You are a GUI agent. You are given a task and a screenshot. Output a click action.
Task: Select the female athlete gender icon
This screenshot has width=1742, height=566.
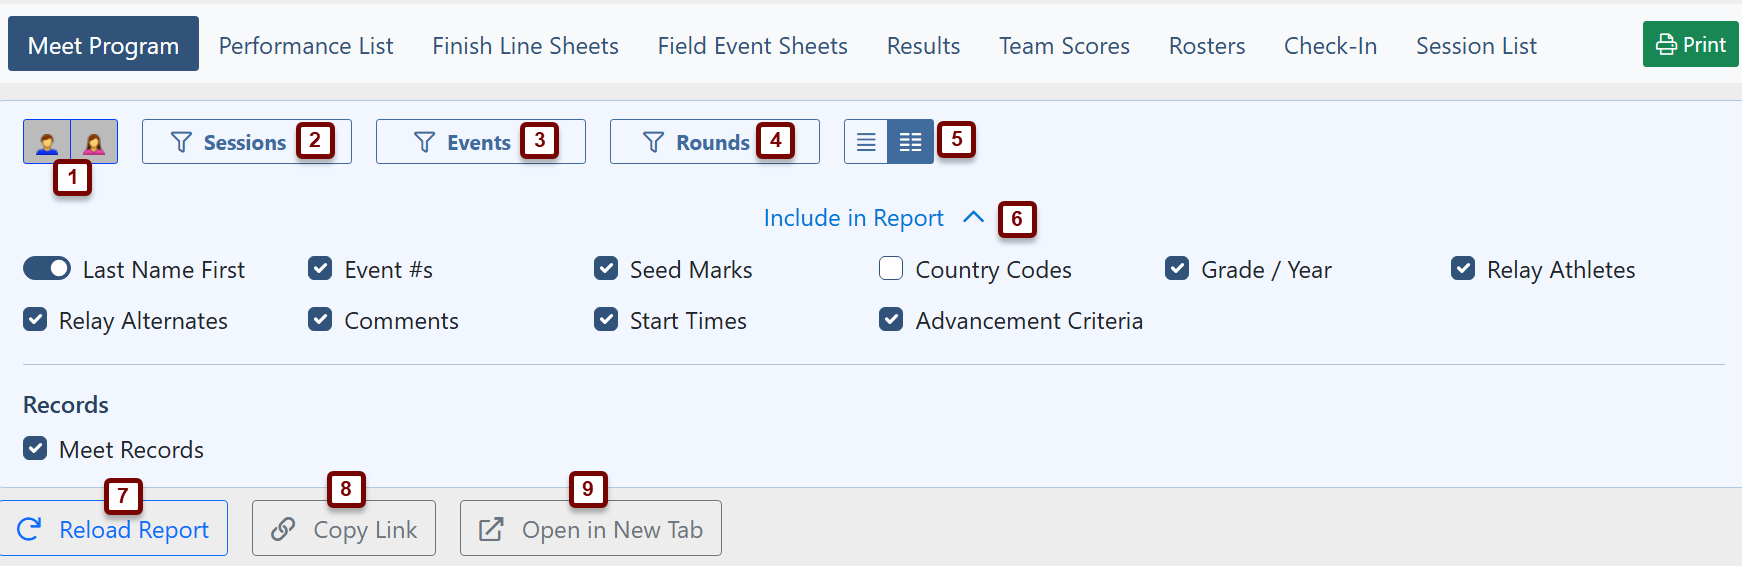point(94,142)
